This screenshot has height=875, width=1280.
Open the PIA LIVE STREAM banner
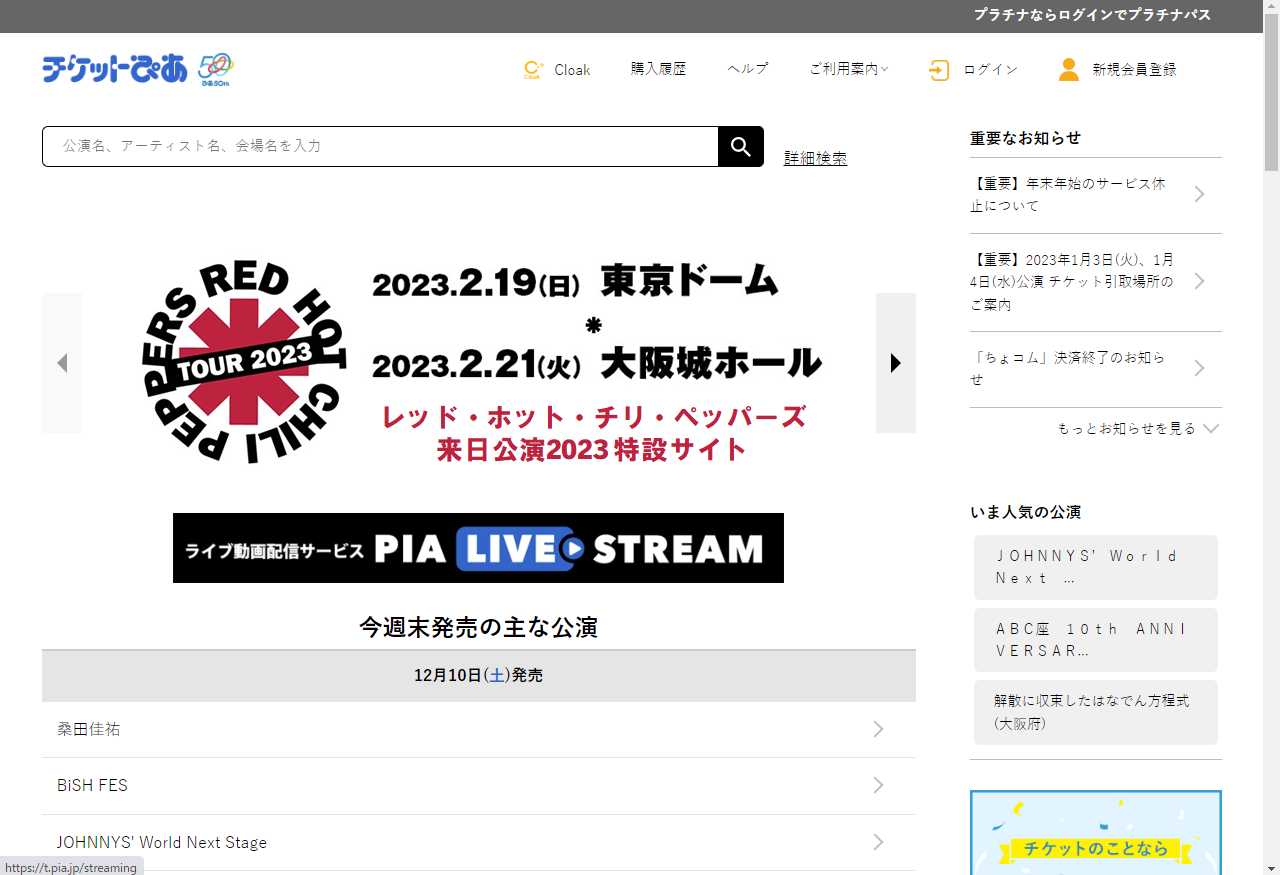click(x=478, y=548)
